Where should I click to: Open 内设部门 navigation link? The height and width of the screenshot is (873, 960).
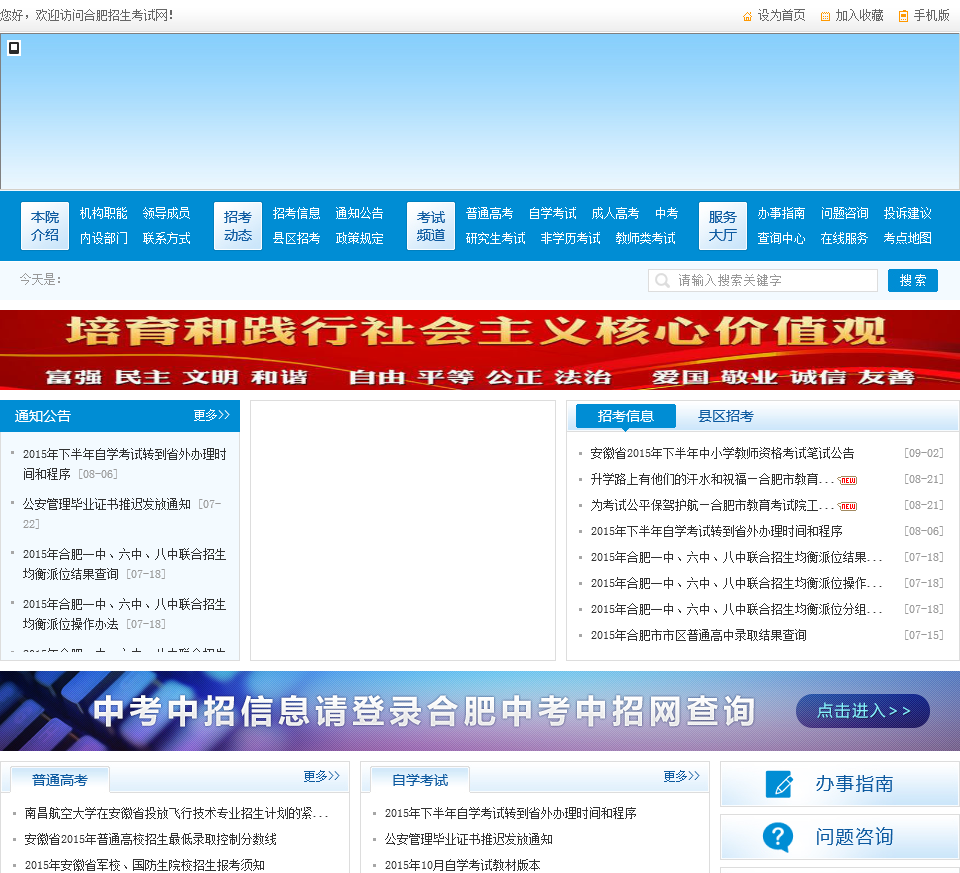(103, 238)
